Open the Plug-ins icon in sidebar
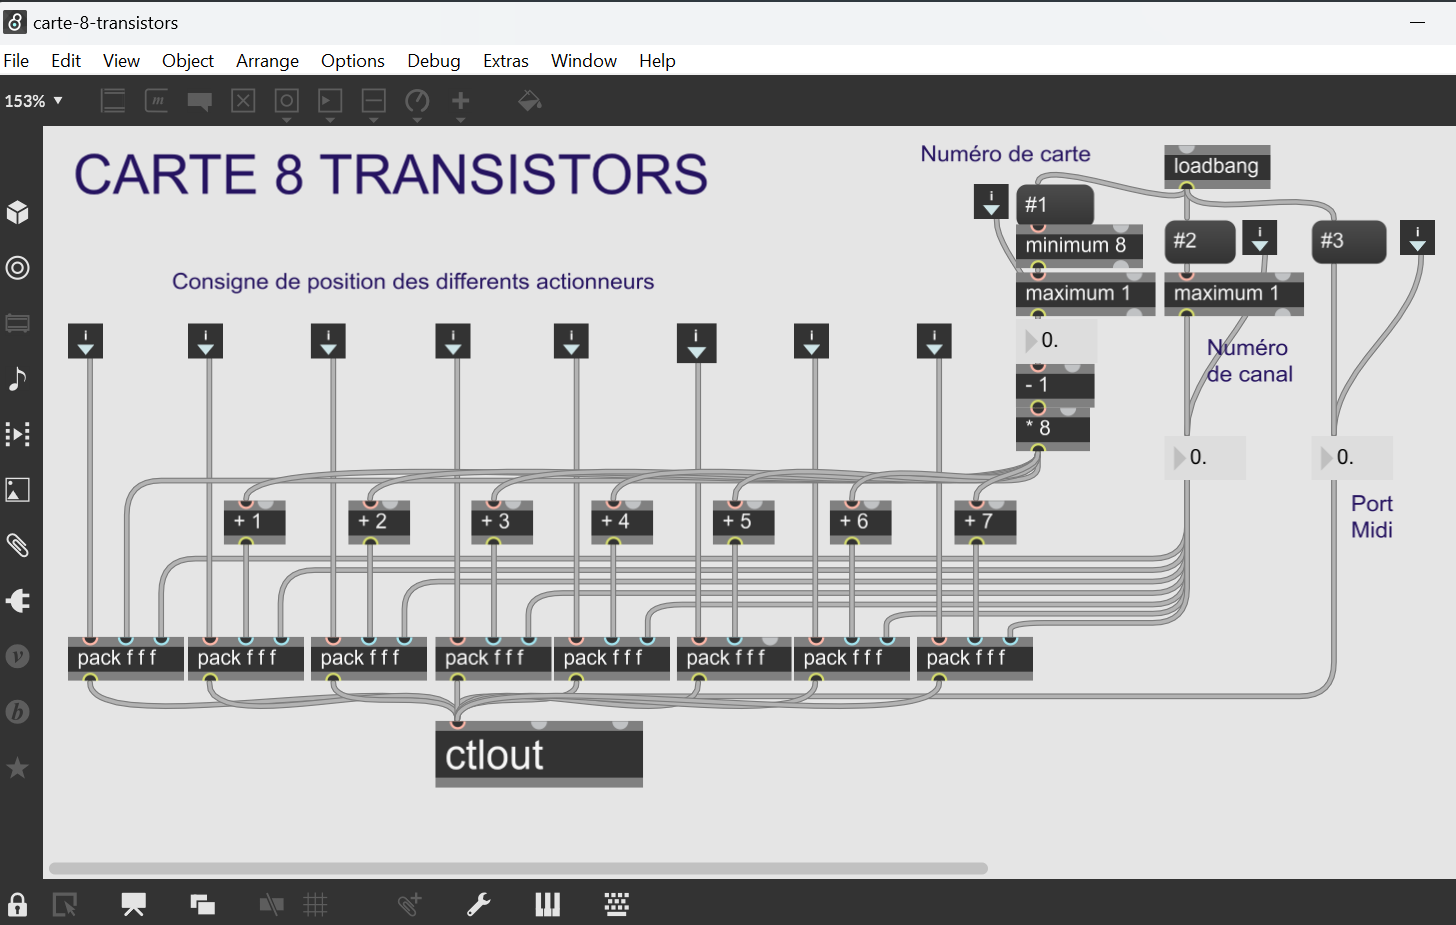This screenshot has width=1456, height=925. pyautogui.click(x=18, y=601)
